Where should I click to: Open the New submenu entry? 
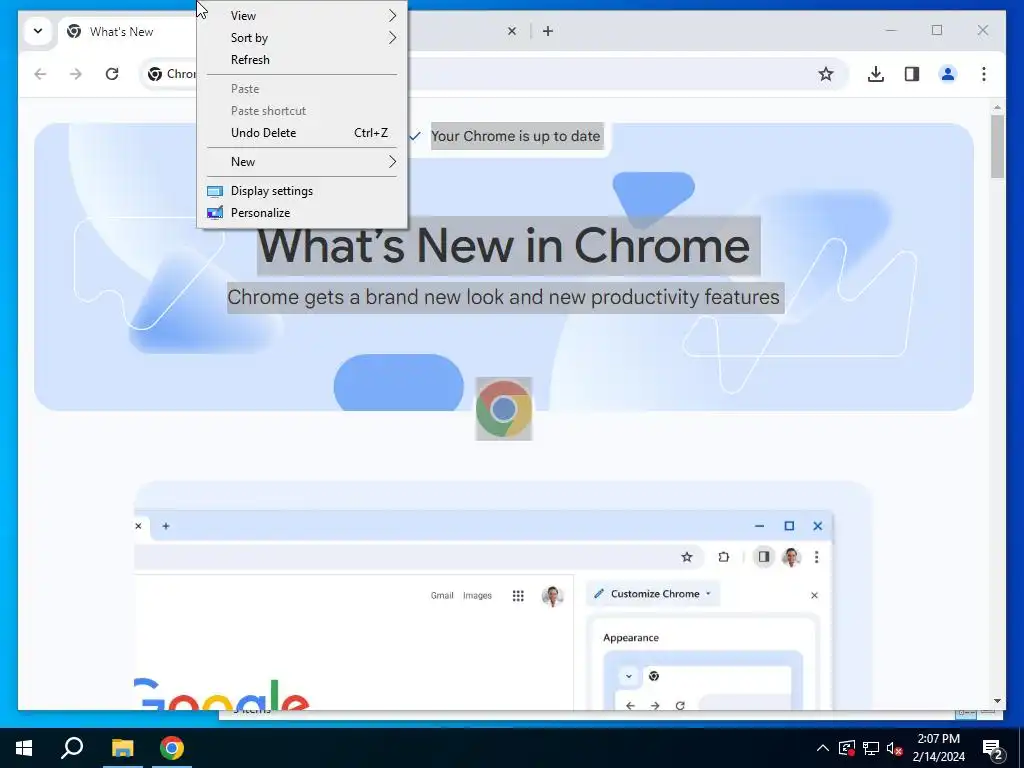coord(302,162)
